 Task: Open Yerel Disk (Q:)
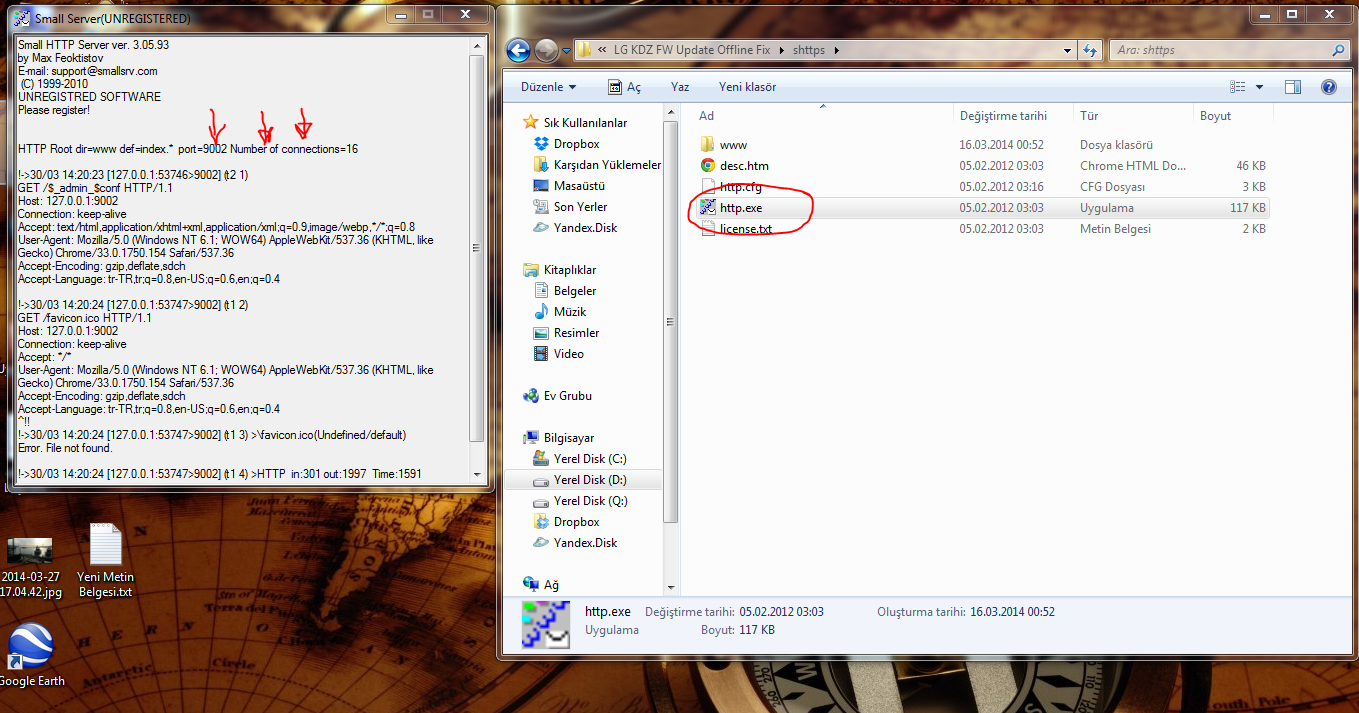590,501
